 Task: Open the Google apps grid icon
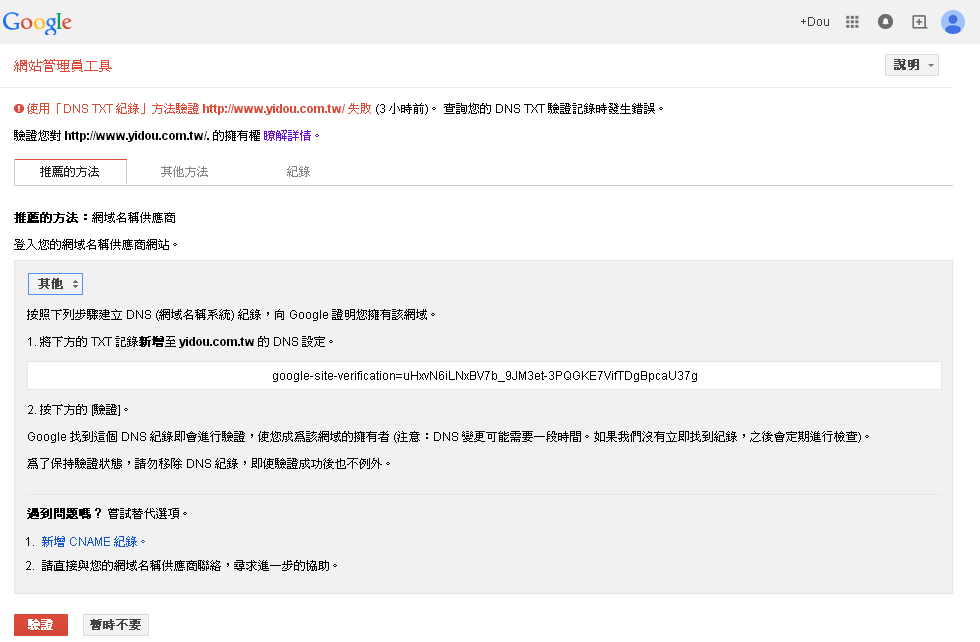852,22
